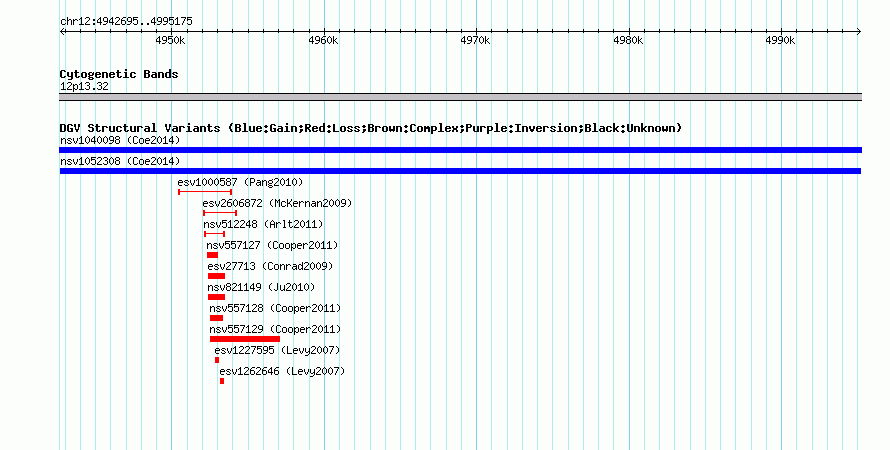Image resolution: width=890 pixels, height=450 pixels.
Task: Click the Cytogenetic Bands track title
Action: [119, 74]
